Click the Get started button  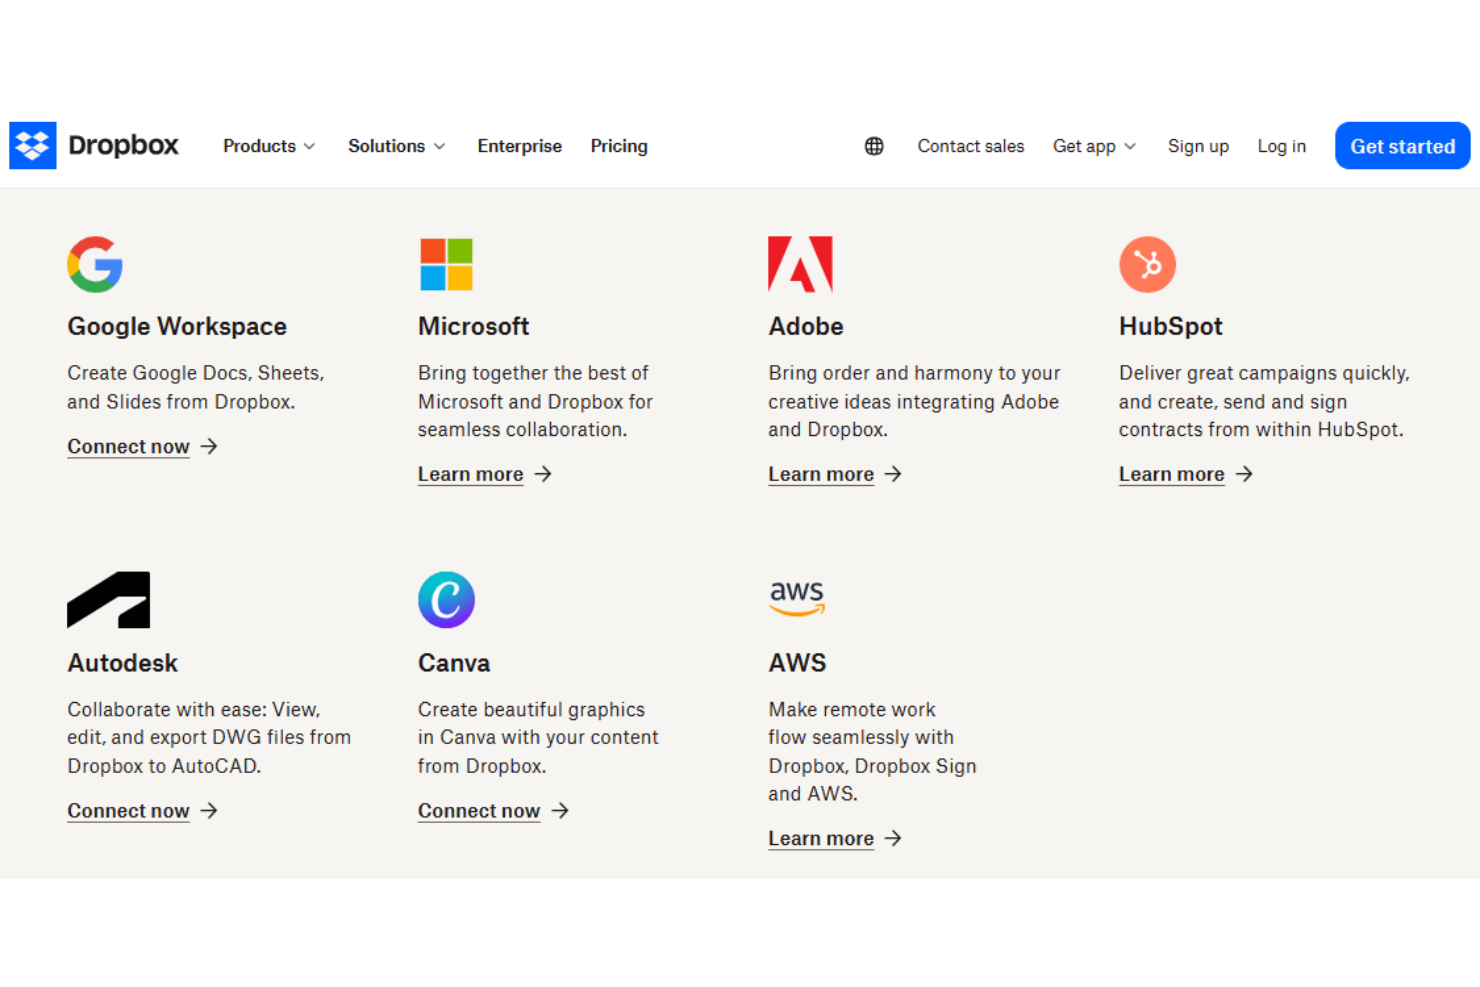(x=1402, y=145)
